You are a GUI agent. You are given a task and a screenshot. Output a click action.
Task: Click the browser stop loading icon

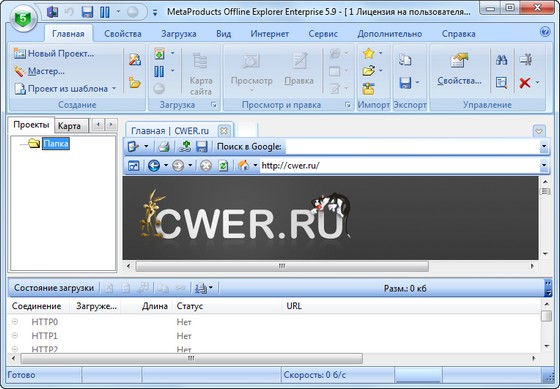tap(206, 165)
